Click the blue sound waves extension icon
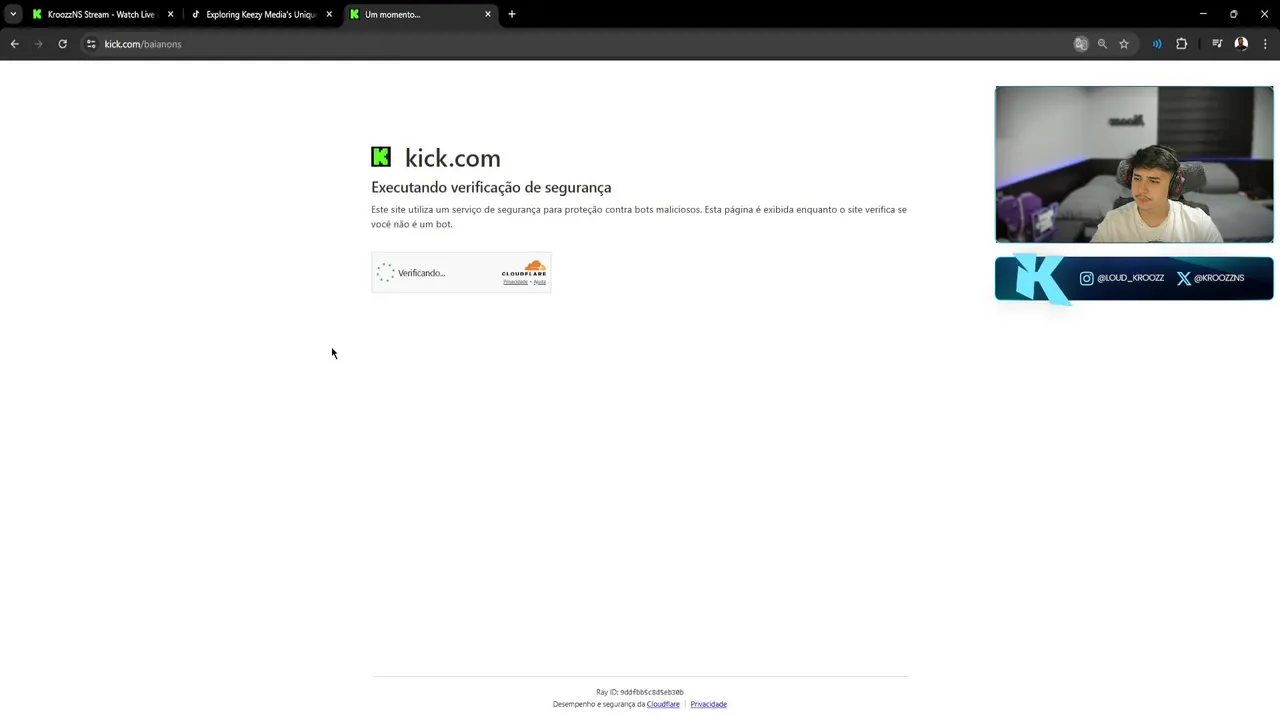The height and width of the screenshot is (720, 1280). (1157, 44)
